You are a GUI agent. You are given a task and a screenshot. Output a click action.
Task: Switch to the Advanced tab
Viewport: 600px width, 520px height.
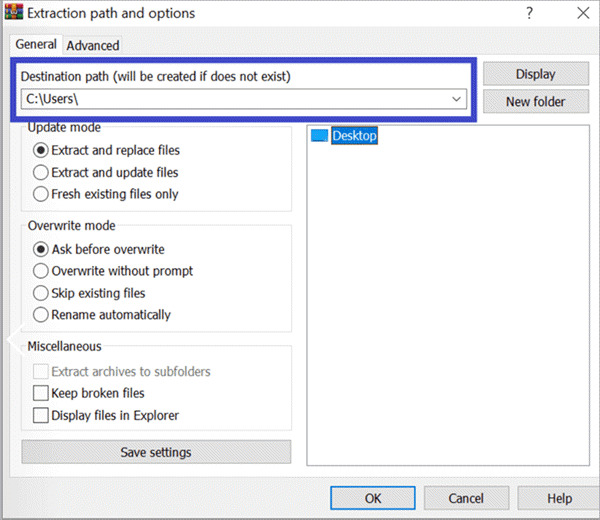pyautogui.click(x=93, y=45)
